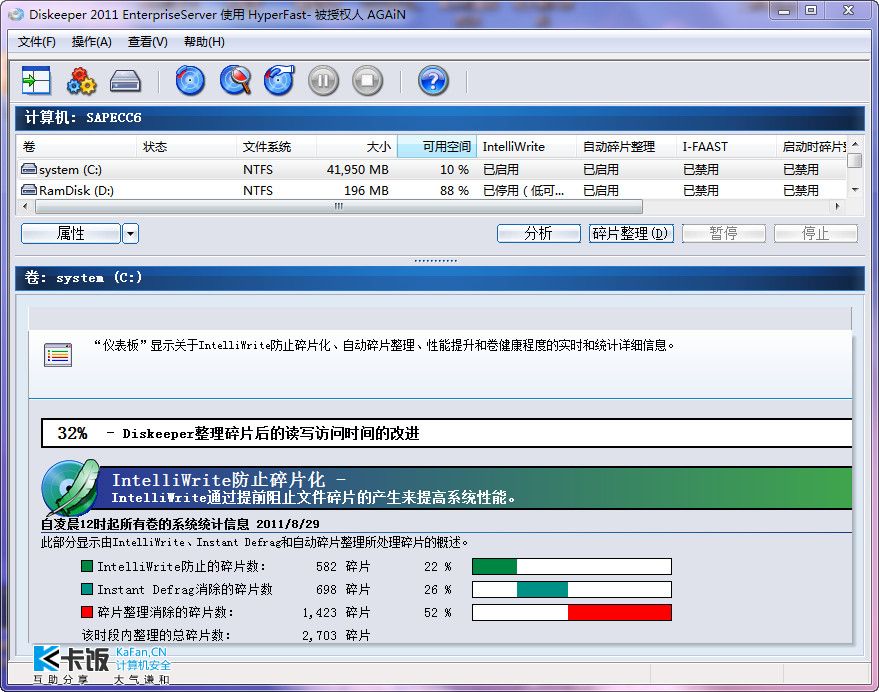Sort by the 卷 column header
879x692 pixels.
click(76, 147)
